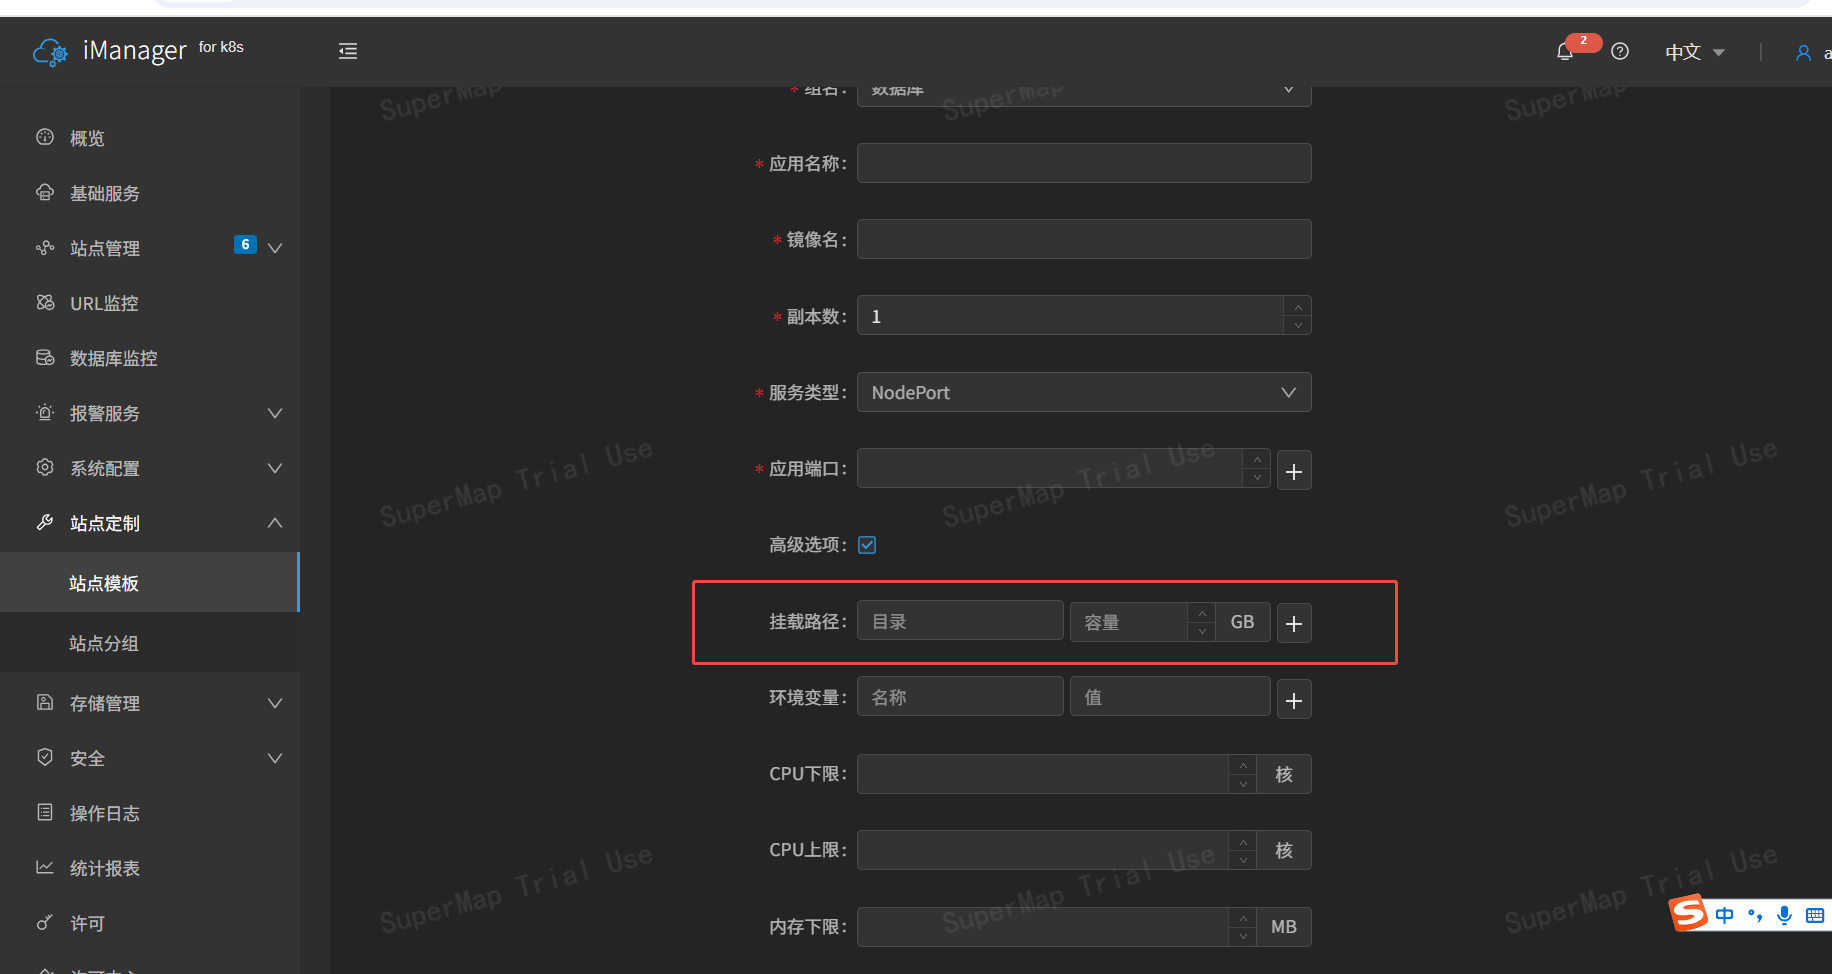Click the 应用端口 input field

tap(1050, 468)
